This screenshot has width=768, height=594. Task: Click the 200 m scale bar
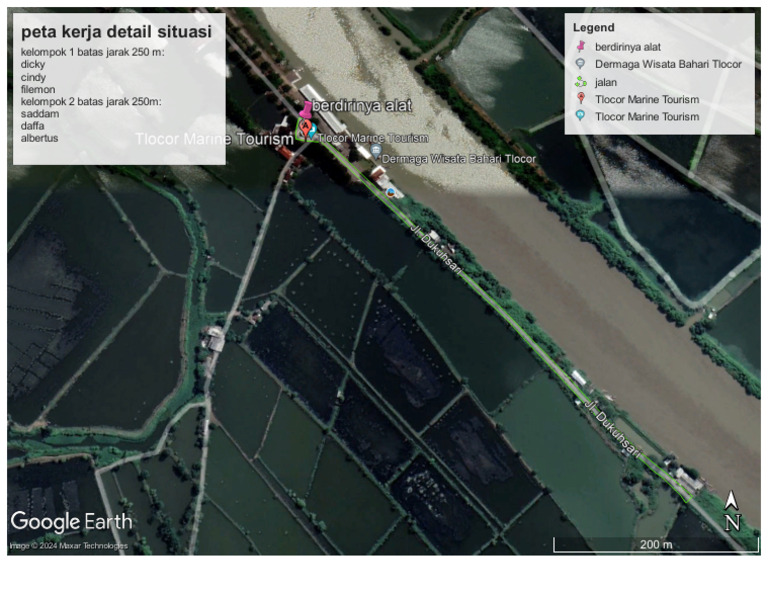pyautogui.click(x=656, y=545)
